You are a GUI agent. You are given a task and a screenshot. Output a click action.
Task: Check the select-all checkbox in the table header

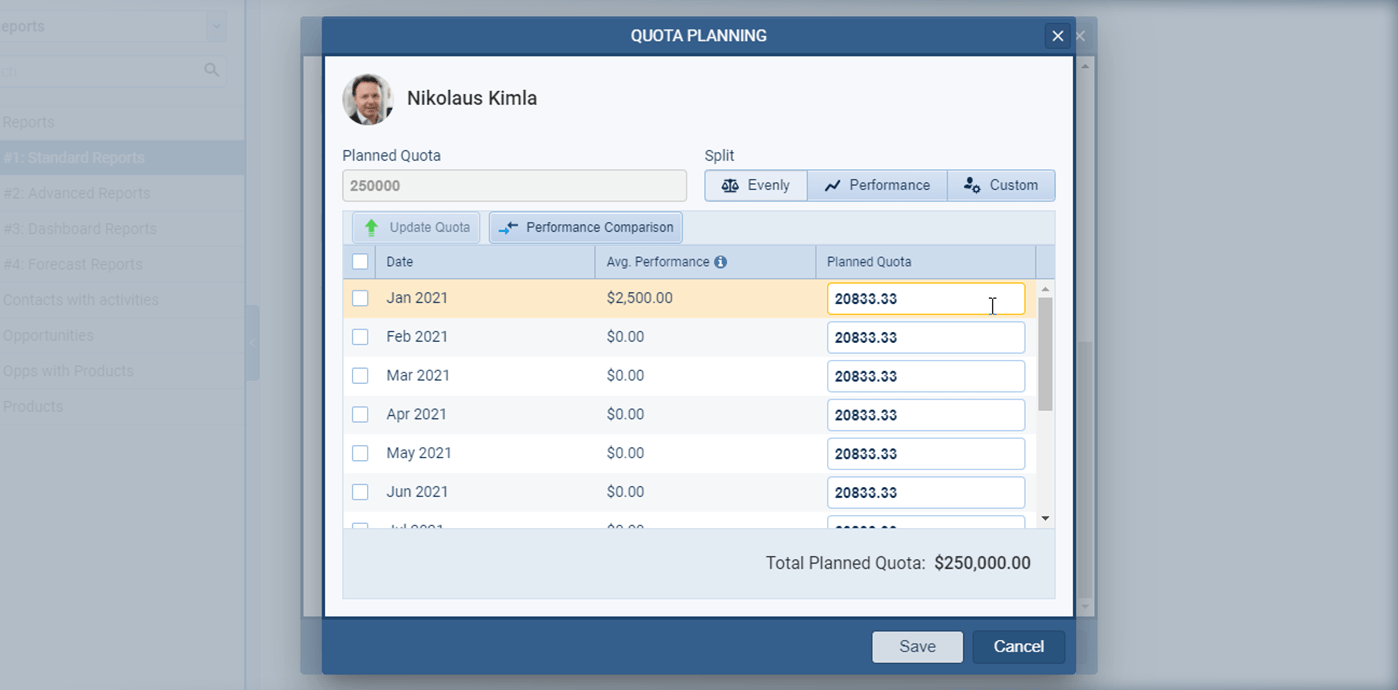[x=360, y=261]
